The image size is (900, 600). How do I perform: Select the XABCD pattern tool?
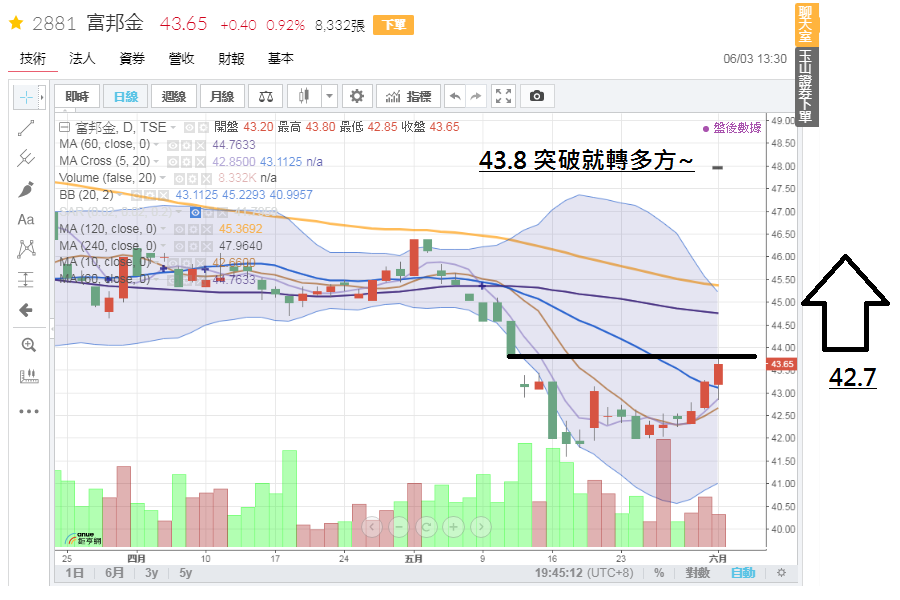[26, 249]
